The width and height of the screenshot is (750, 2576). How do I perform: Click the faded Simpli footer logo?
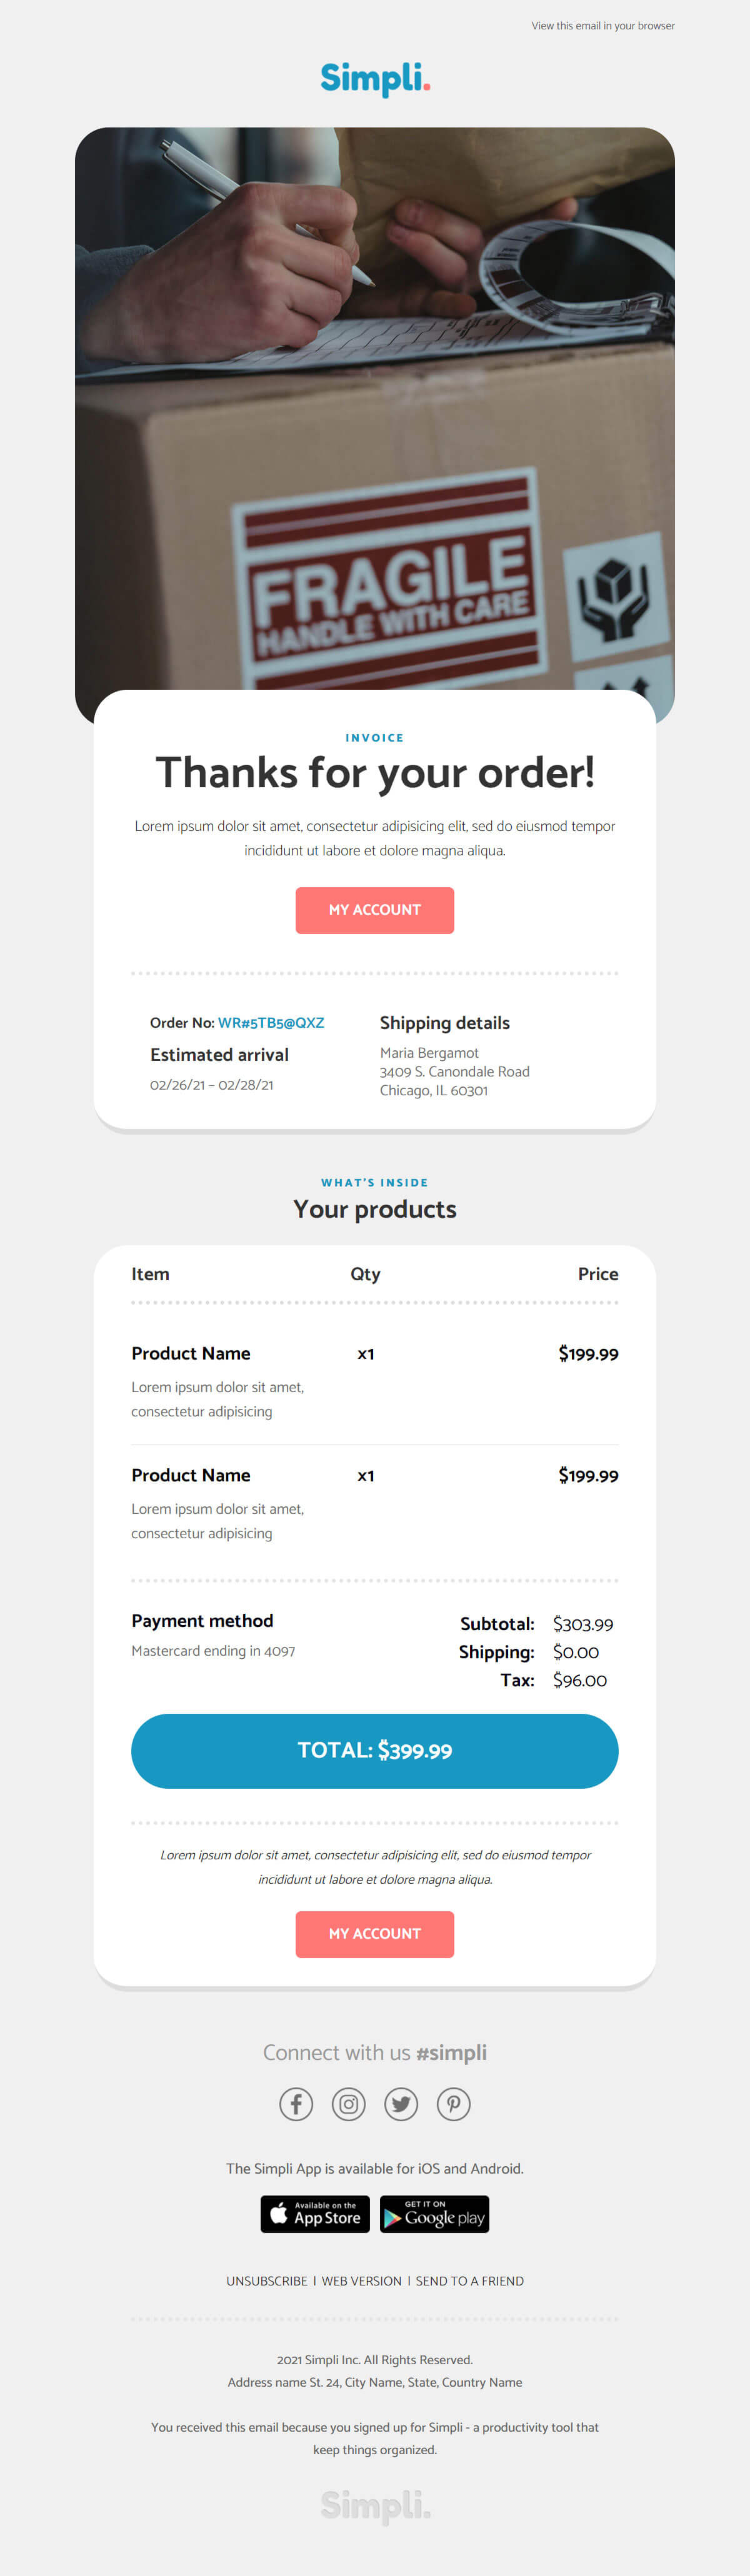pos(375,2506)
